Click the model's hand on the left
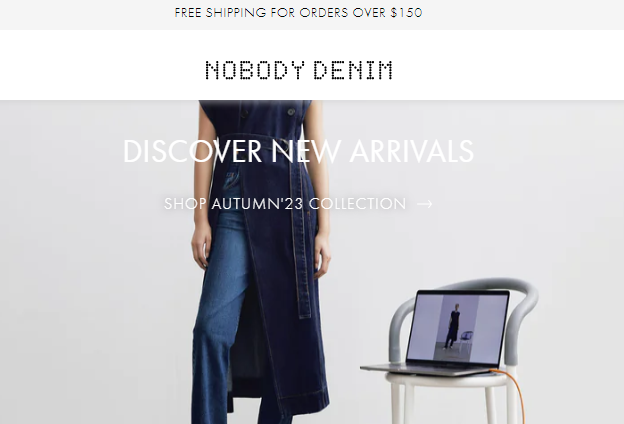 (201, 247)
